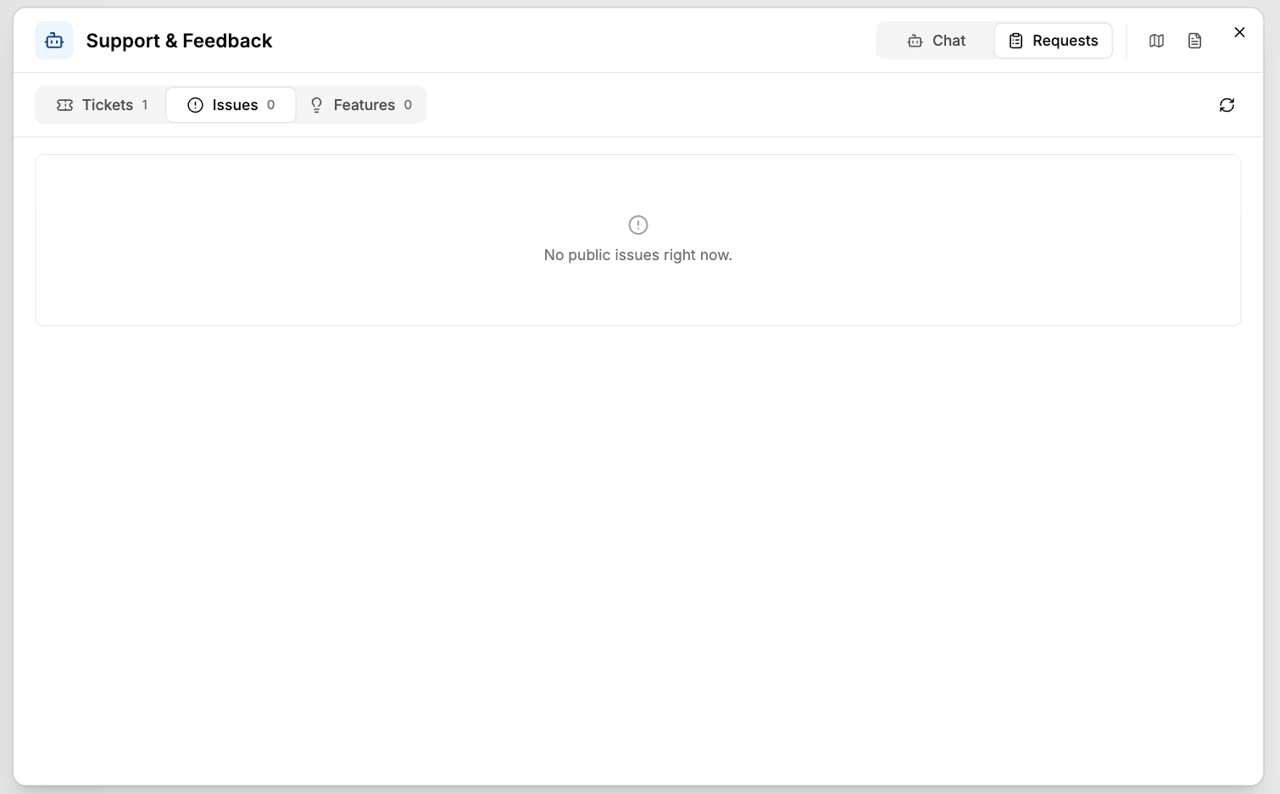1280x794 pixels.
Task: Select the Requests view
Action: coord(1053,41)
